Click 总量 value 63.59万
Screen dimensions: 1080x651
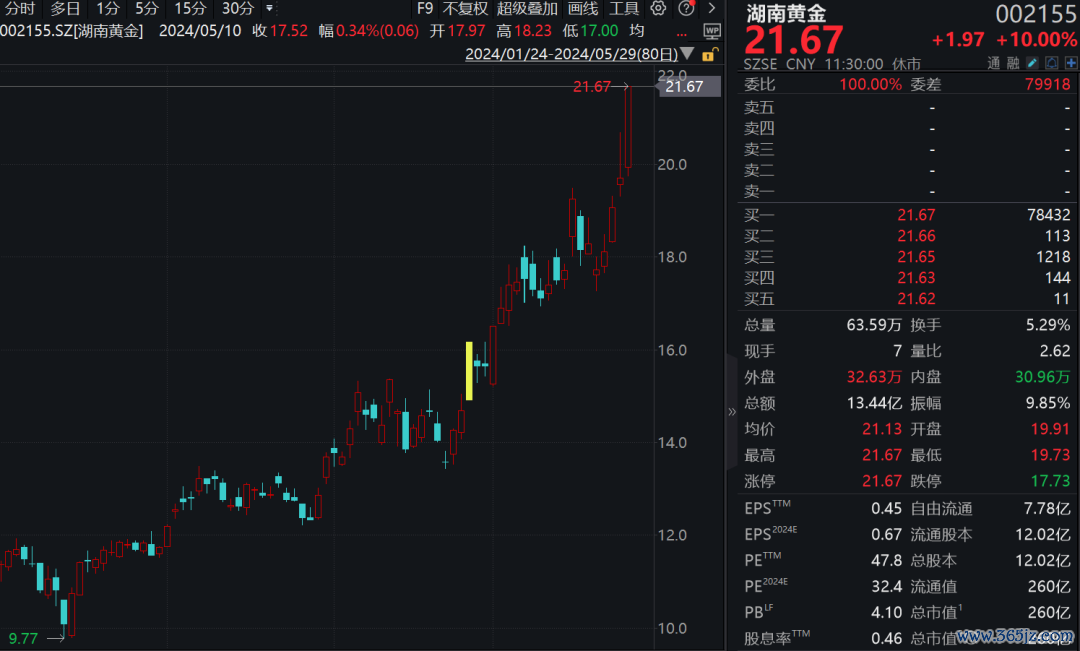[x=874, y=325]
